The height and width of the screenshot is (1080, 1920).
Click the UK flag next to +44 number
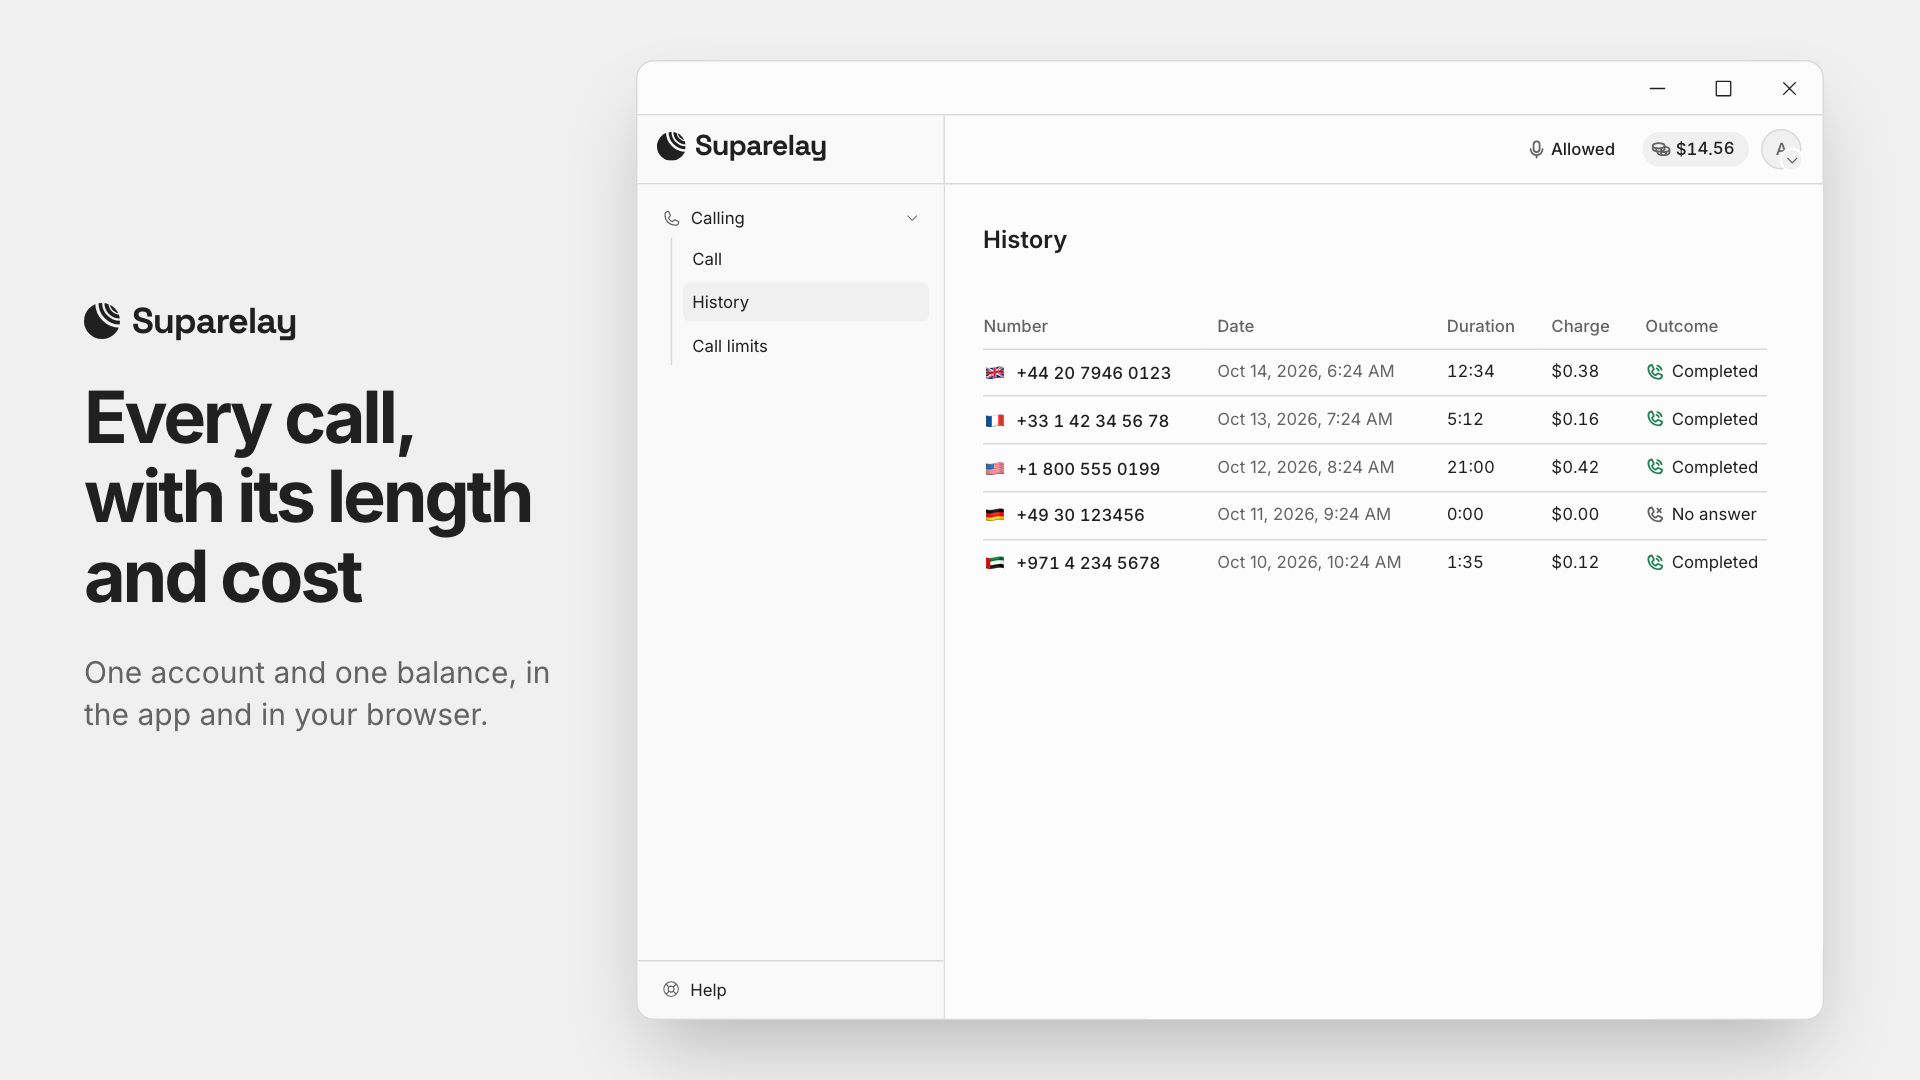pos(994,373)
